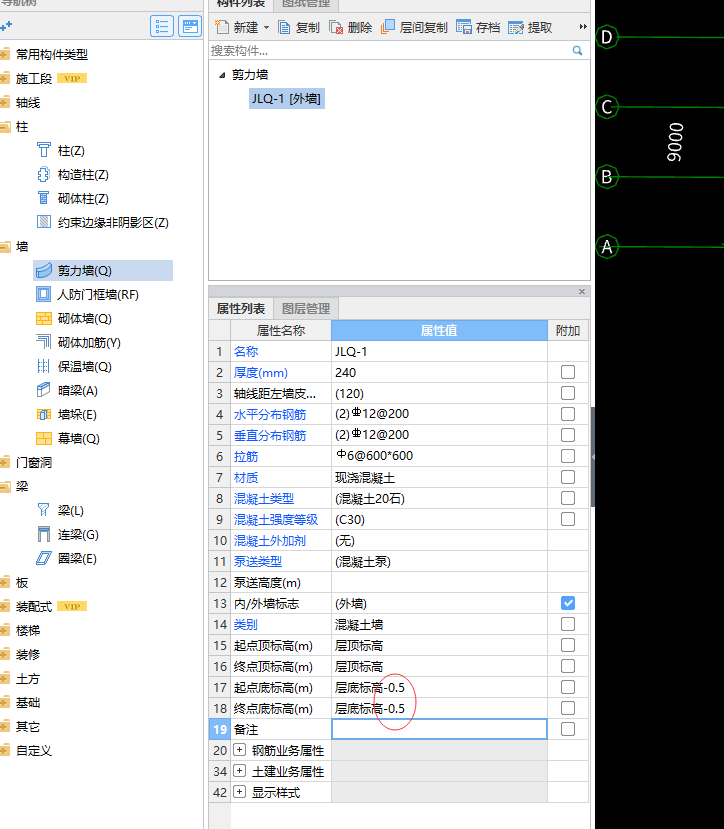Click the 复制 copy toolbar button

[299, 27]
